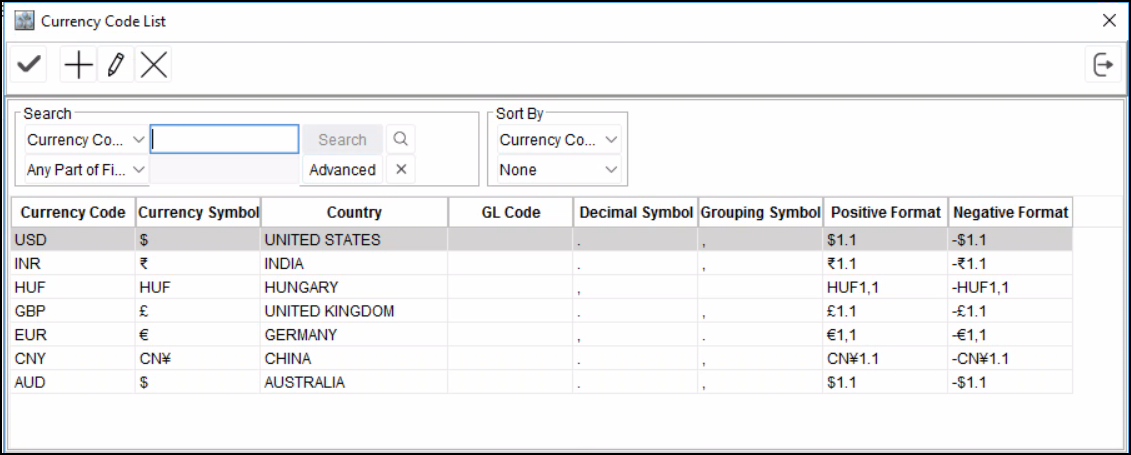This screenshot has width=1131, height=455.
Task: Select the INR India row
Action: [x=300, y=264]
